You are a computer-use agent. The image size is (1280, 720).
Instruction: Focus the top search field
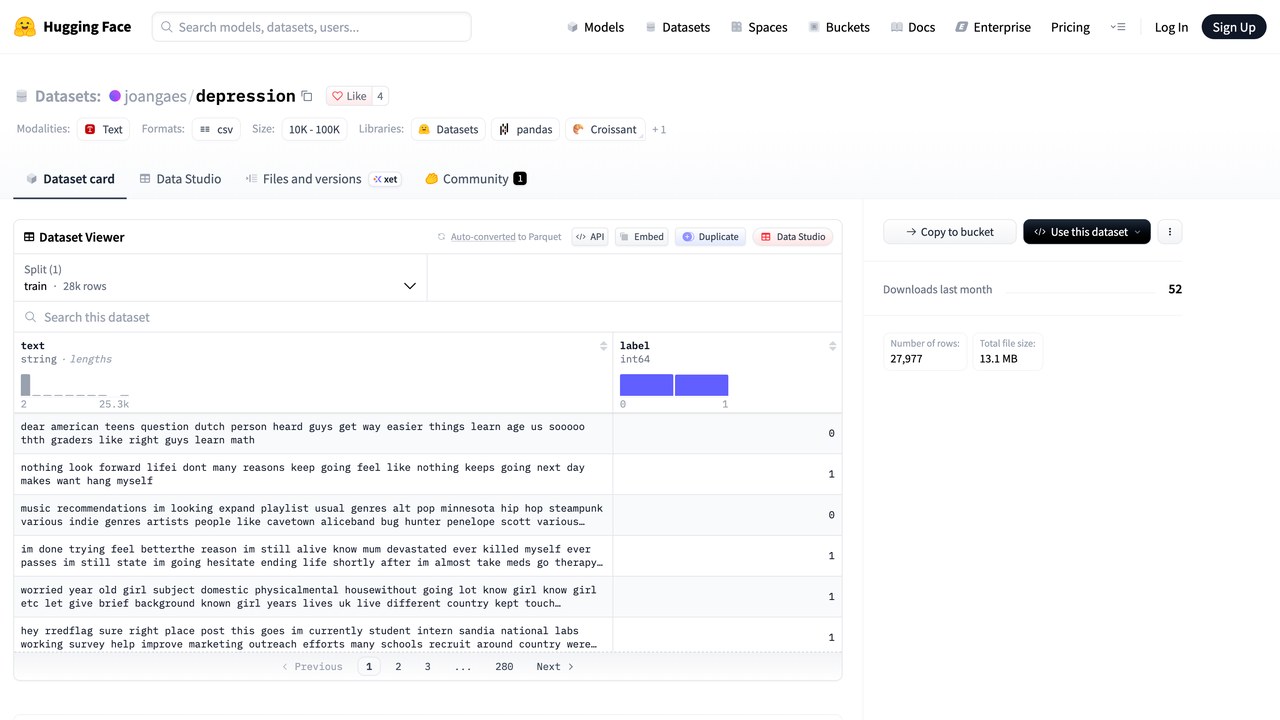(312, 27)
